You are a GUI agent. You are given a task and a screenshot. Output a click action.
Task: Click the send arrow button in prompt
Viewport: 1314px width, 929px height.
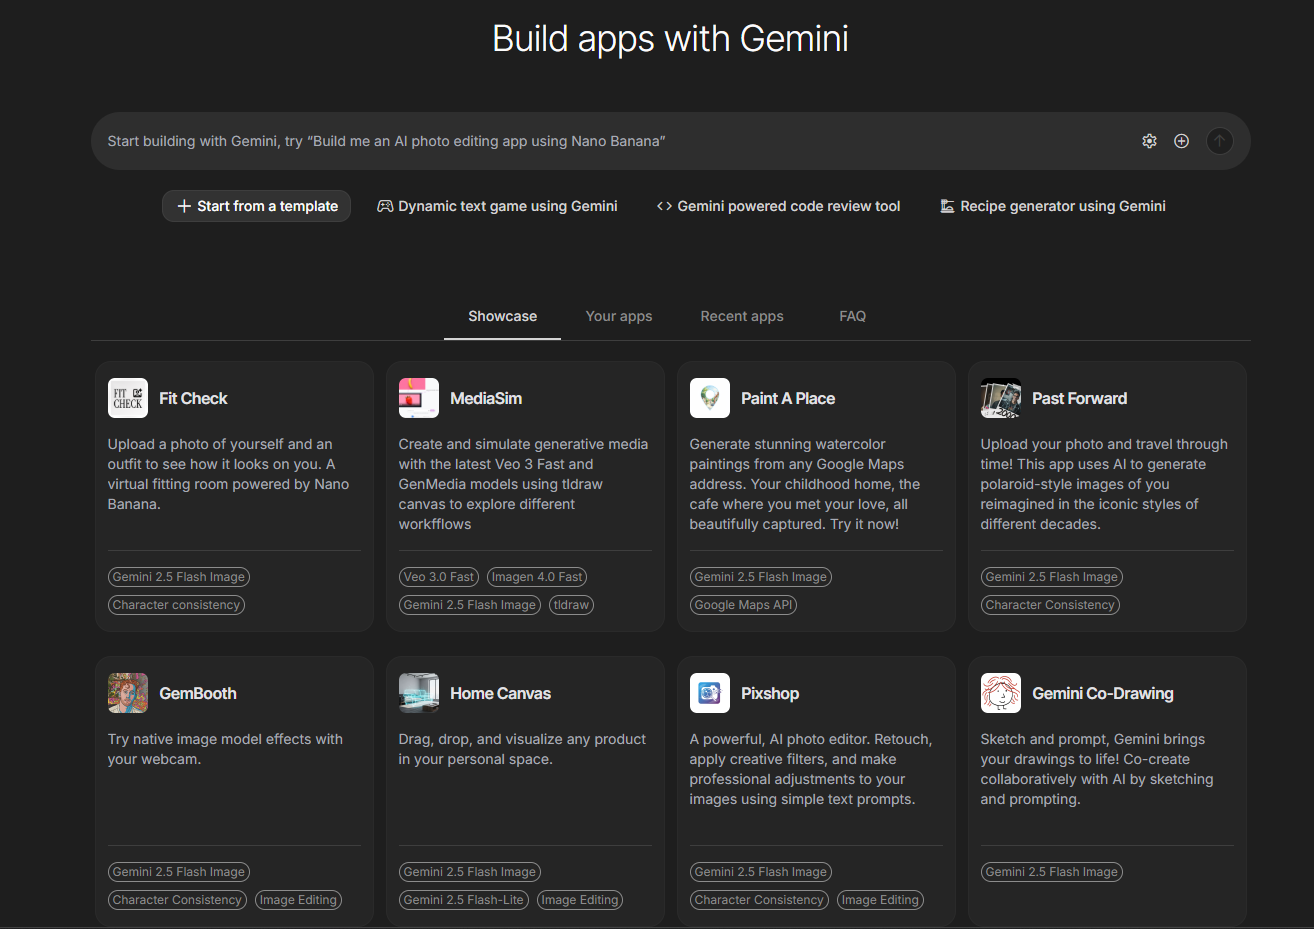1219,141
